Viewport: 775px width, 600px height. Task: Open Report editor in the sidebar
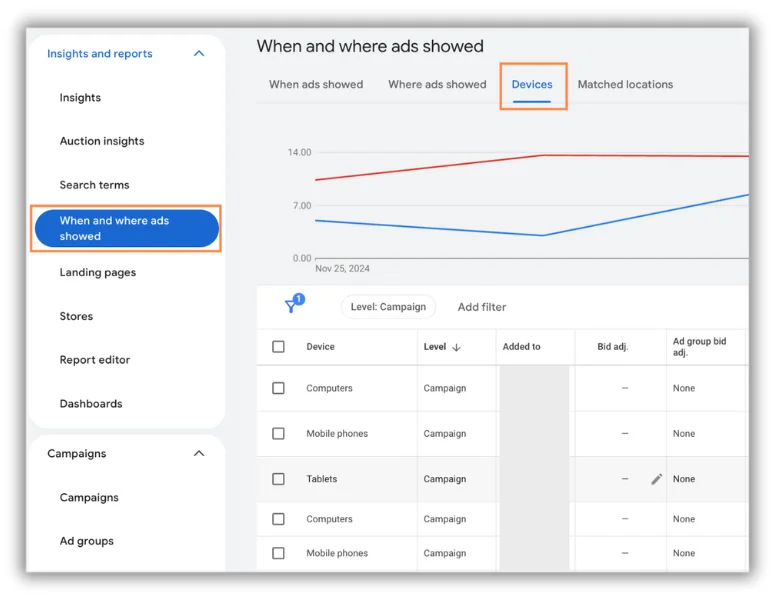click(x=95, y=360)
